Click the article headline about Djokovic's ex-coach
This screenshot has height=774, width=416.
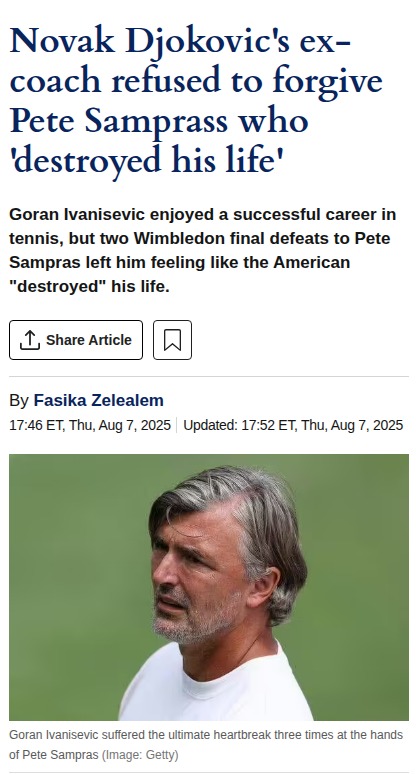click(x=196, y=101)
